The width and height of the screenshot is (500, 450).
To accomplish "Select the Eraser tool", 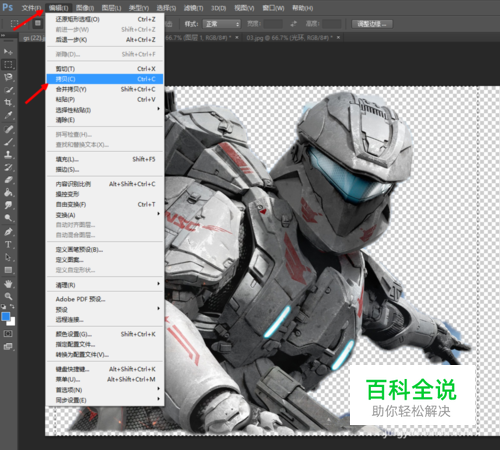I will (x=8, y=180).
